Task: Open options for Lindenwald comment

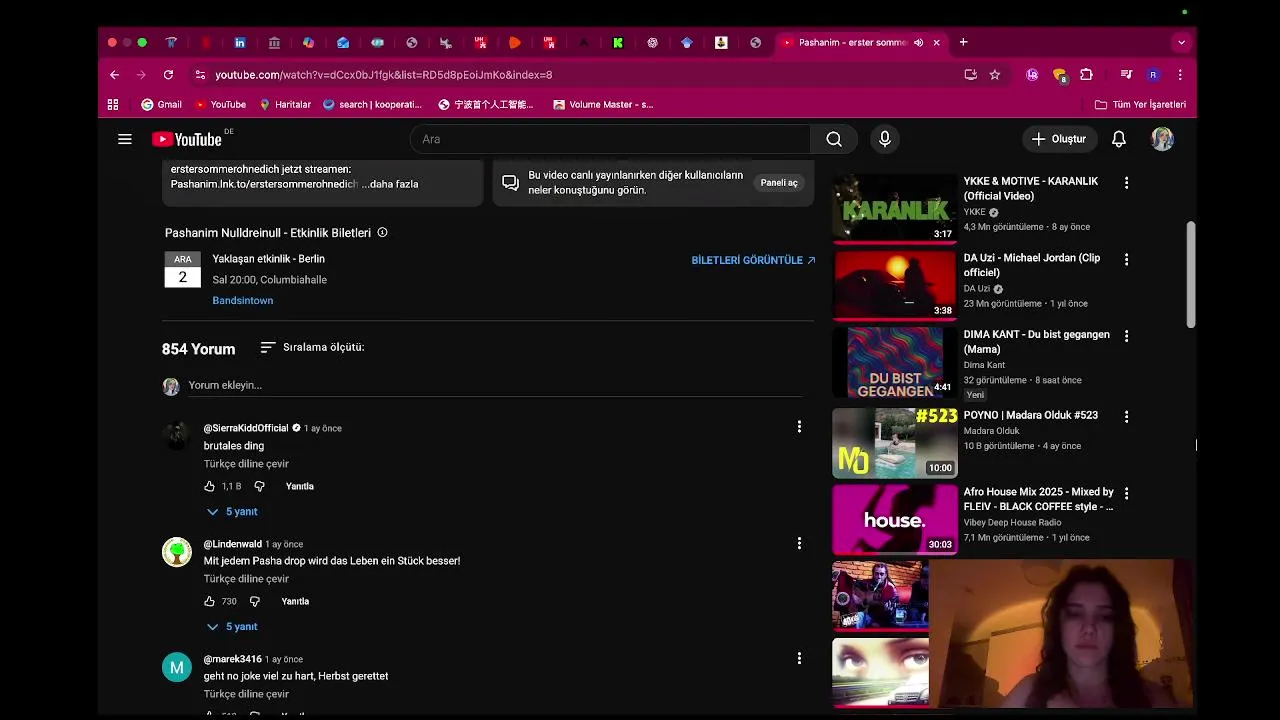Action: [799, 543]
